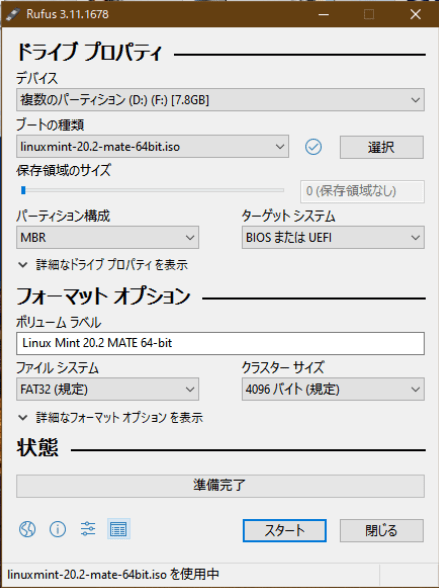This screenshot has height=588, width=439.
Task: Click the 状態 heading
Action: pos(37,448)
